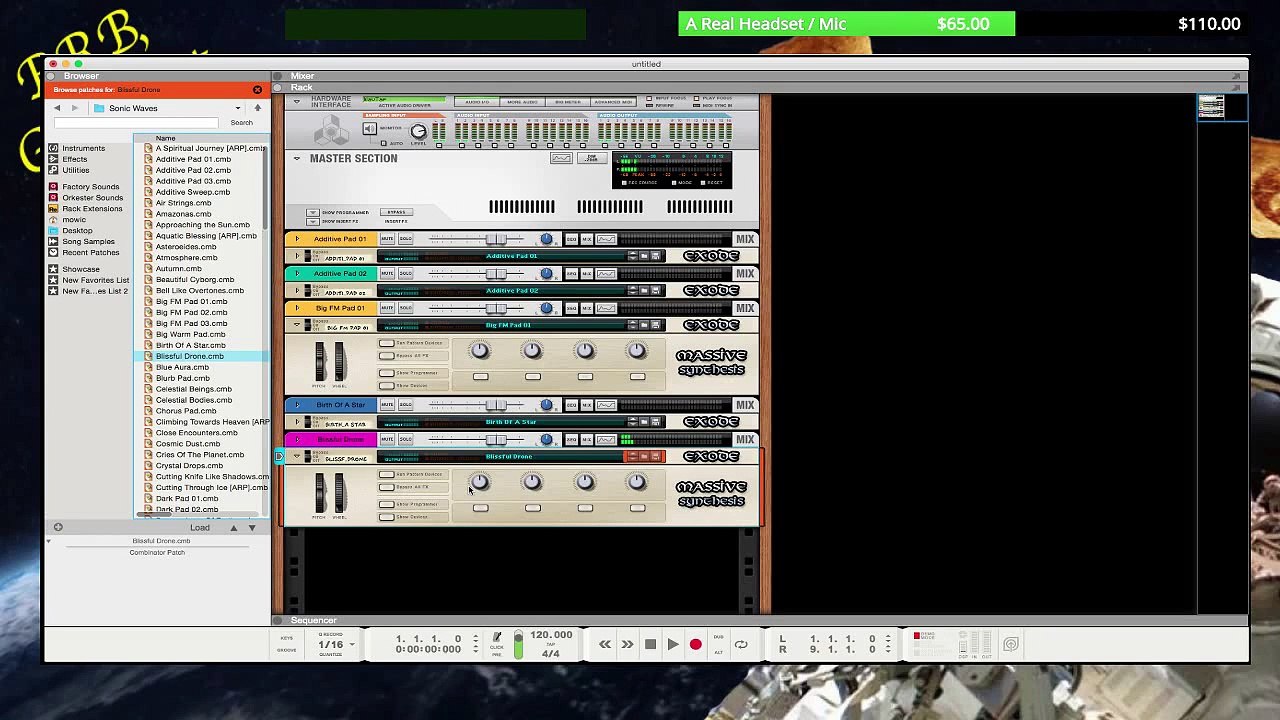Viewport: 1280px width, 720px height.
Task: Click the Load button in browser
Action: coord(200,528)
